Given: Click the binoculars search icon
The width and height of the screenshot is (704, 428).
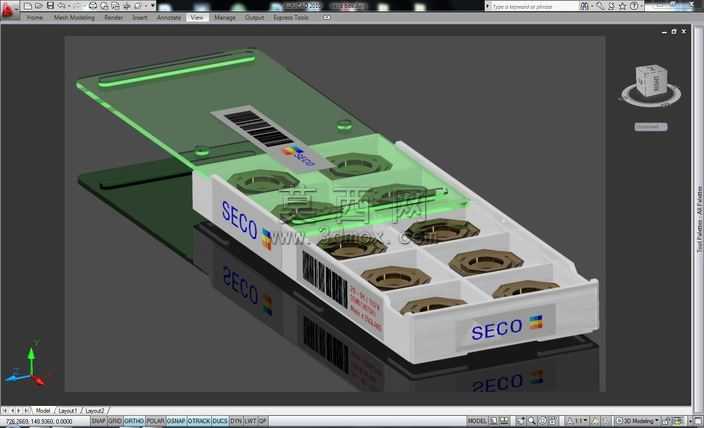Looking at the screenshot, I should [x=585, y=6].
